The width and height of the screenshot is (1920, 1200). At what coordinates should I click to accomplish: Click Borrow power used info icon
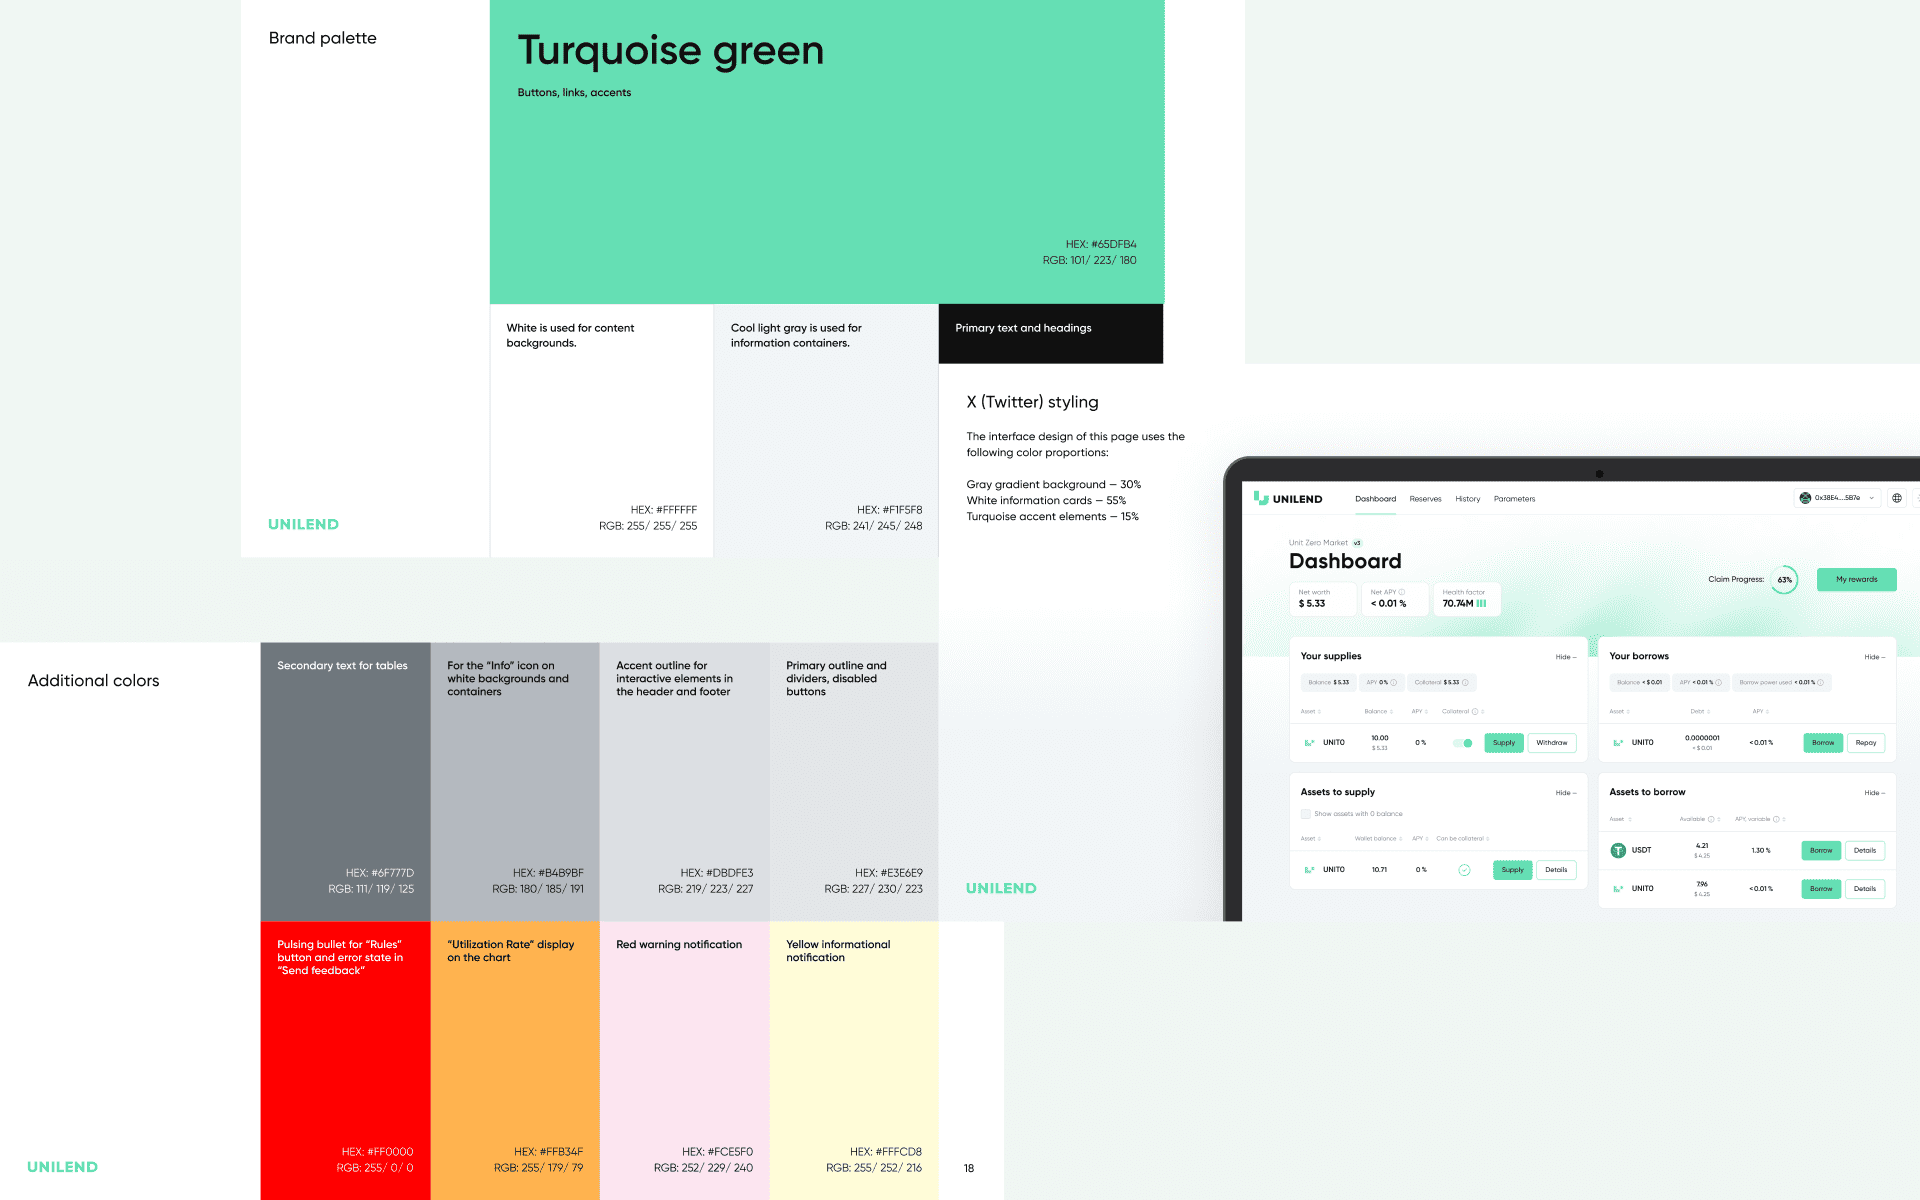pos(1820,683)
